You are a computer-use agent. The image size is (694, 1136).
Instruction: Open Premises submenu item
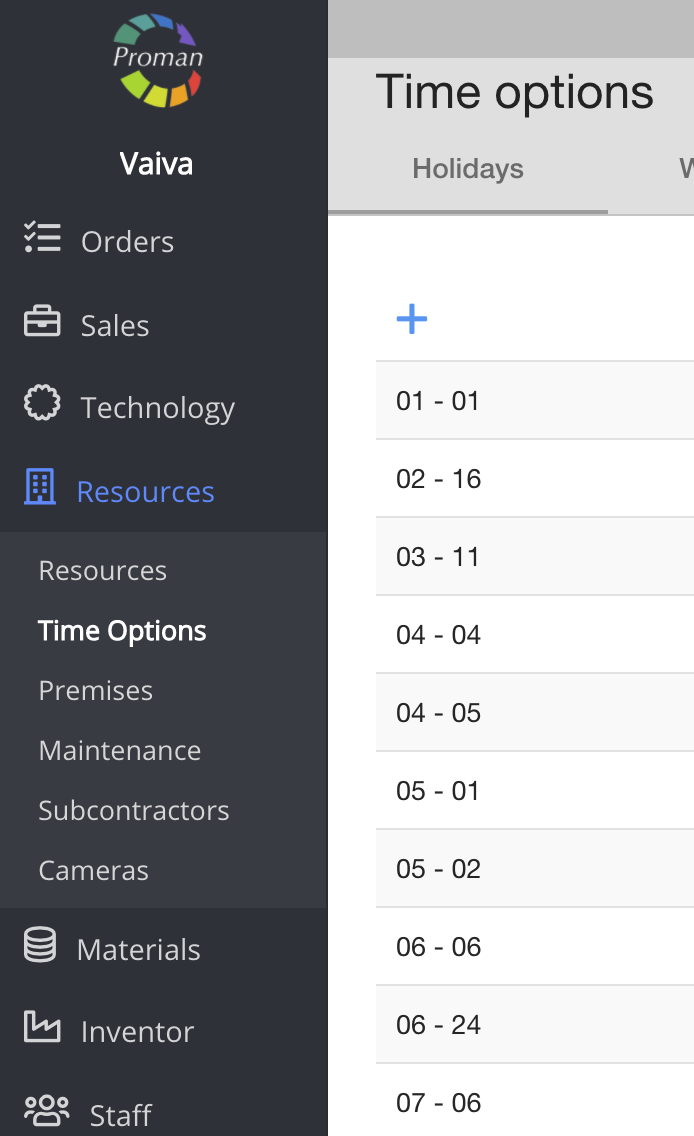click(96, 691)
